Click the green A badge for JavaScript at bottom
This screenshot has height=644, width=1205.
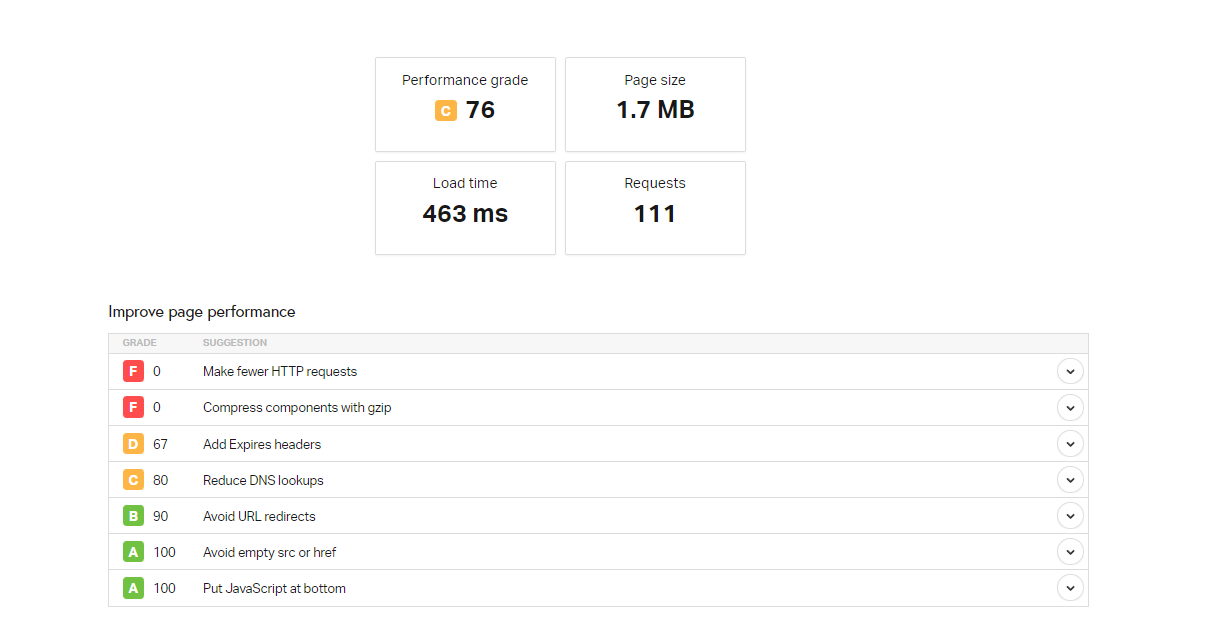[x=133, y=588]
